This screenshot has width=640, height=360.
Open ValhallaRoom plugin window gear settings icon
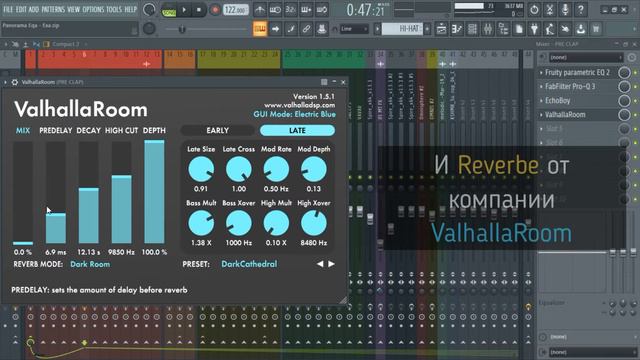(15, 82)
